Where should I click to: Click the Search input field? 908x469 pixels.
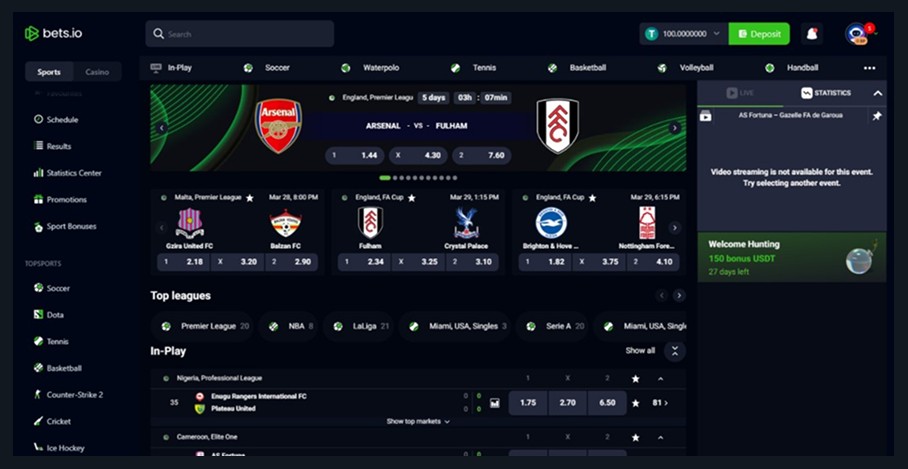tap(240, 34)
